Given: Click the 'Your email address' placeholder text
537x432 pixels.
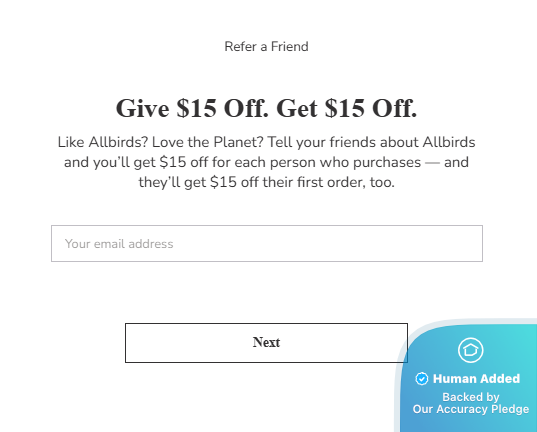Looking at the screenshot, I should [x=119, y=244].
